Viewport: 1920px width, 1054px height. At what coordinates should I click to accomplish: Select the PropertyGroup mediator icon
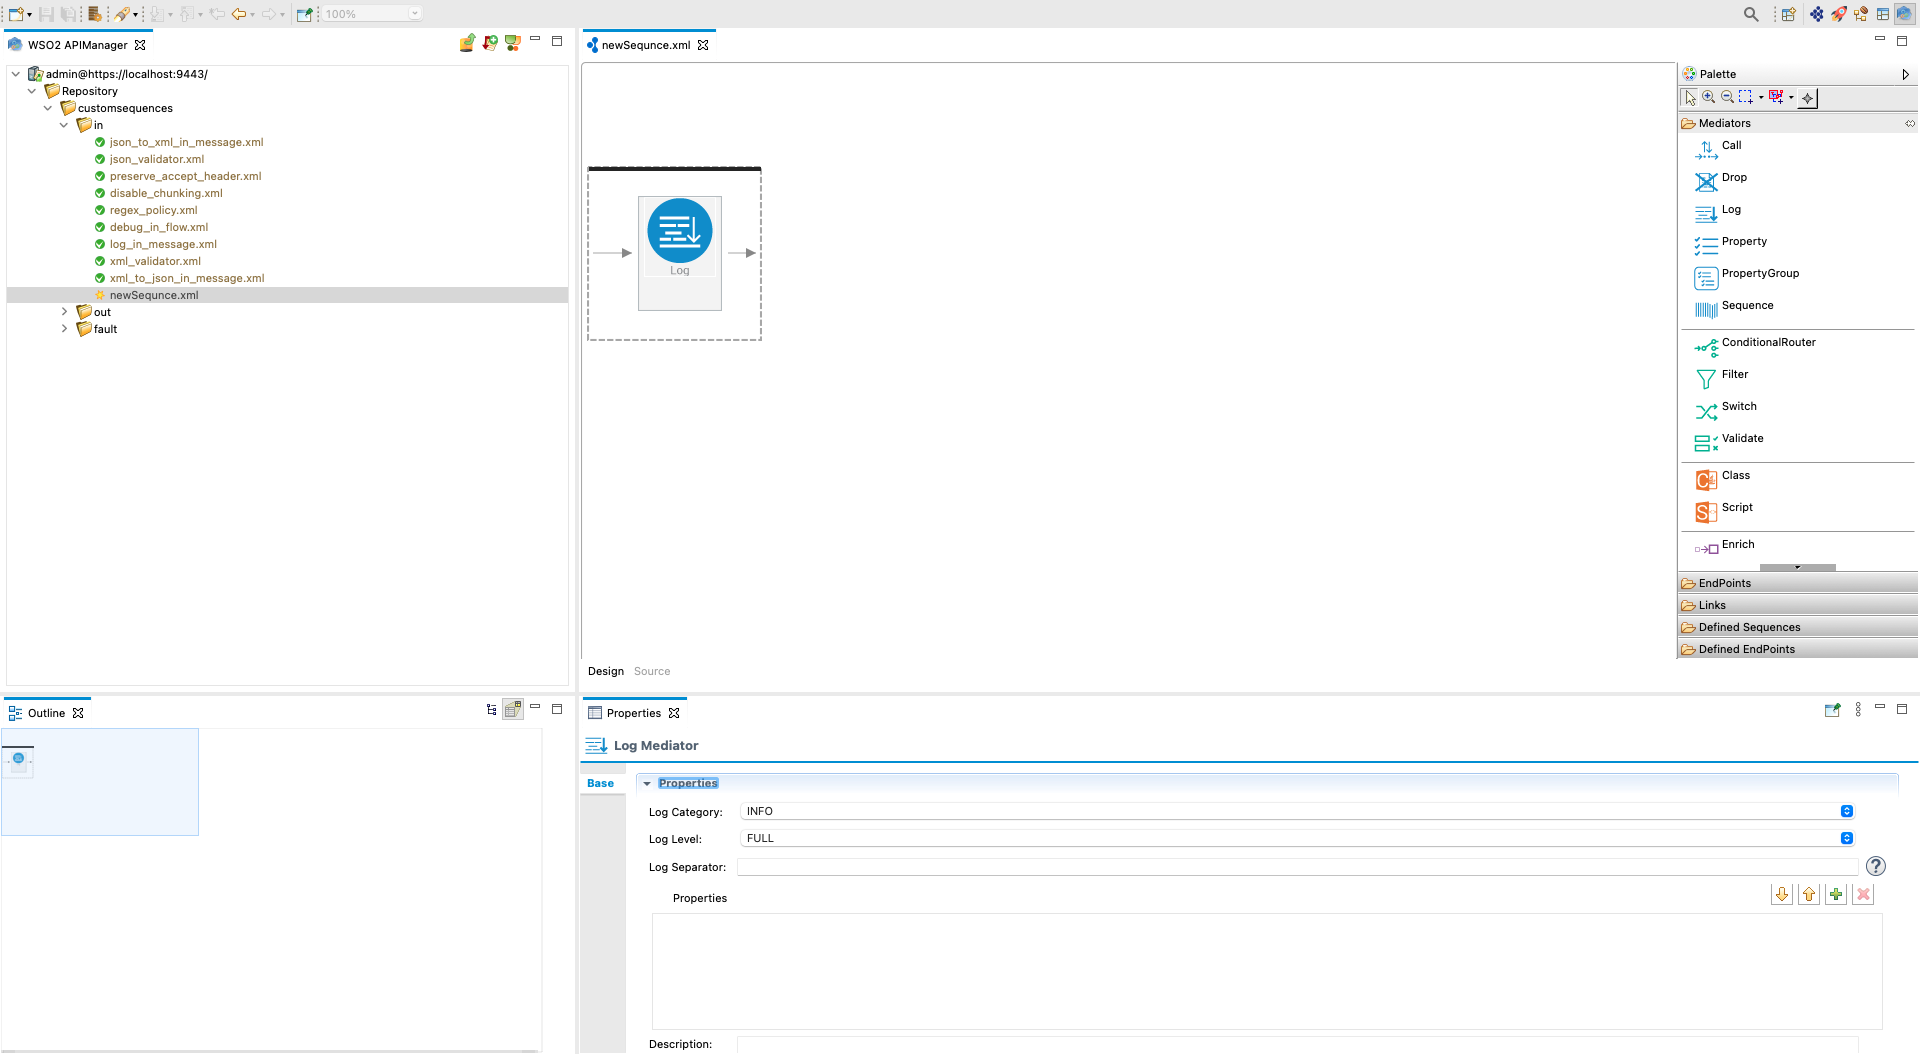tap(1706, 278)
